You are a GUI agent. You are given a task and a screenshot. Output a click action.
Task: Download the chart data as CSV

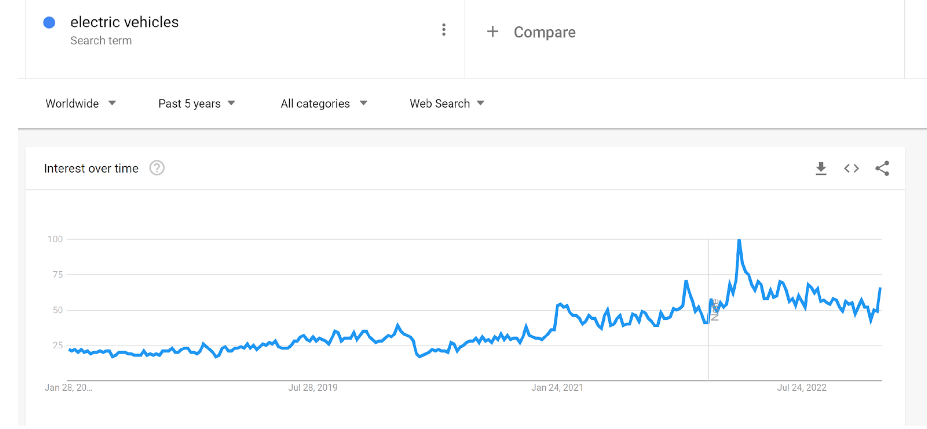(x=821, y=169)
